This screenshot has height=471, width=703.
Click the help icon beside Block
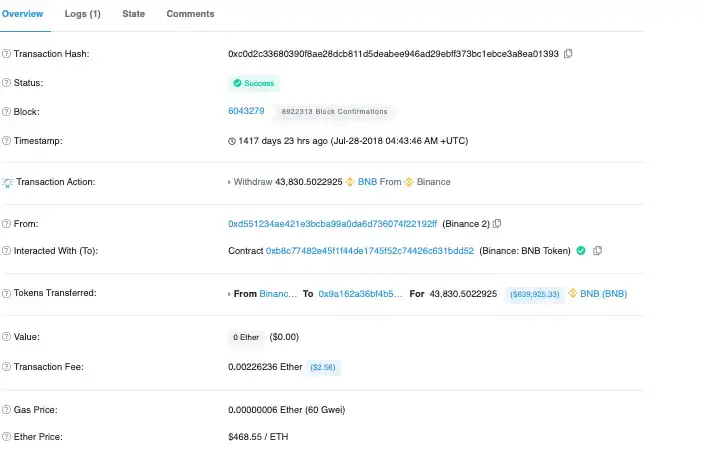(x=6, y=112)
